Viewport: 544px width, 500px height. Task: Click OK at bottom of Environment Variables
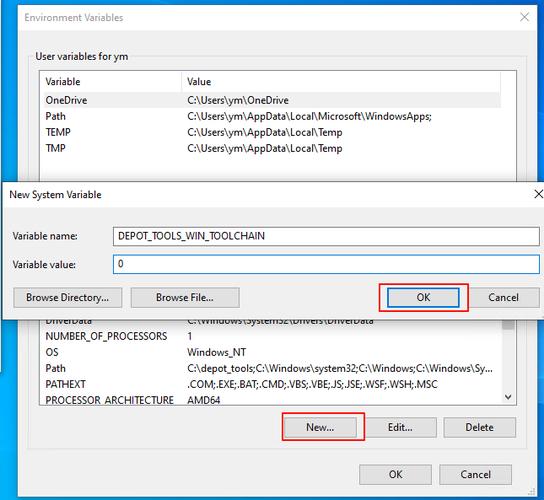coord(396,474)
